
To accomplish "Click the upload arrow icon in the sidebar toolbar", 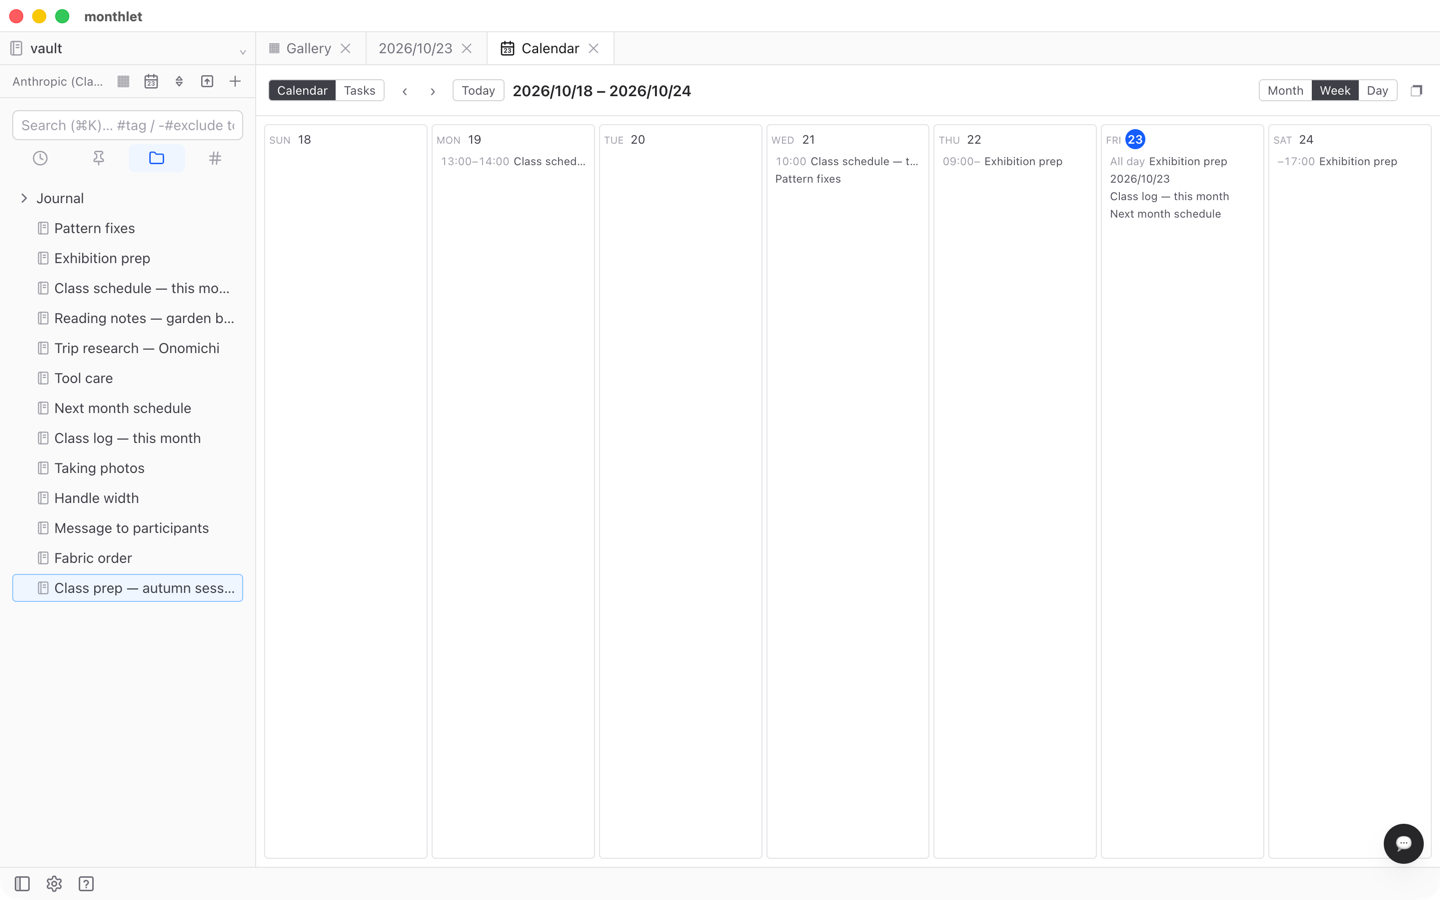I will (207, 81).
